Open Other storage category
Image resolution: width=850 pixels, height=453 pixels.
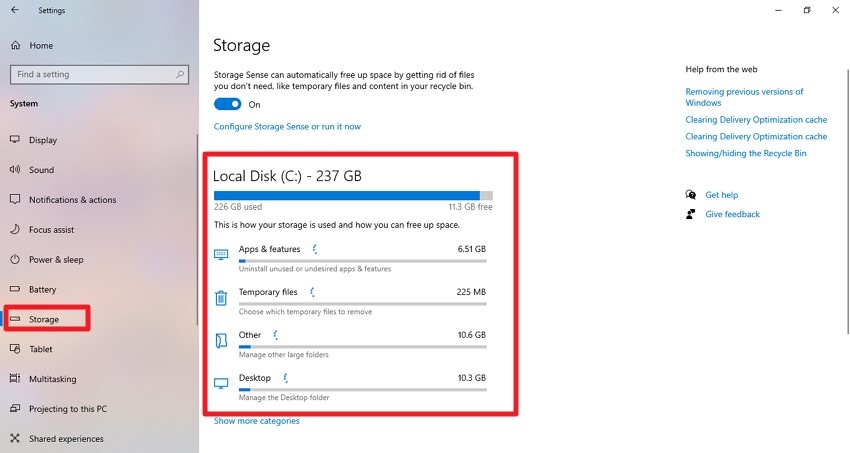[351, 344]
